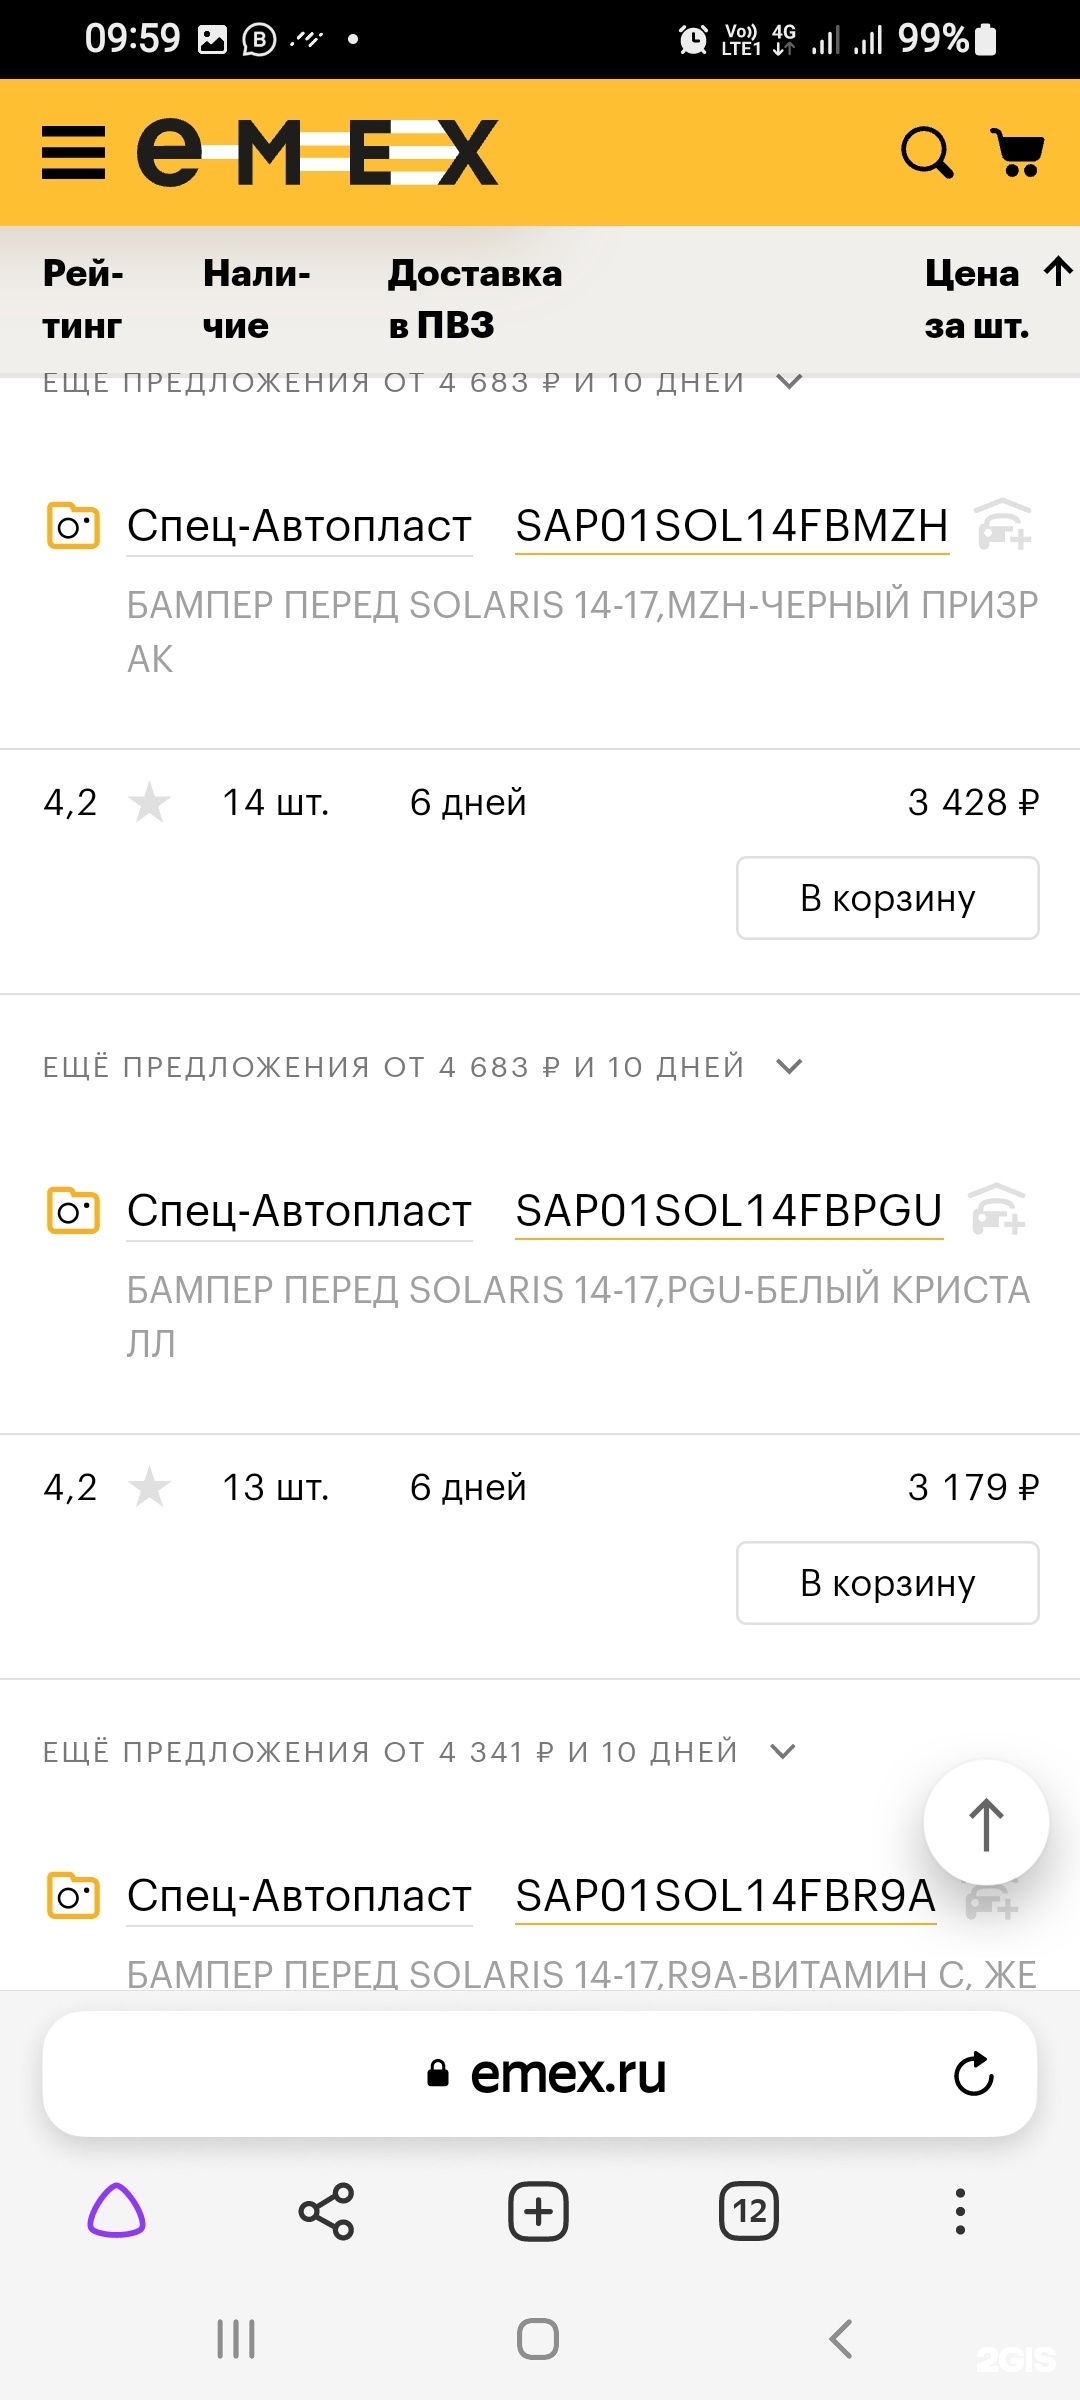
Task: Open browser three-dot menu
Action: [960, 2211]
